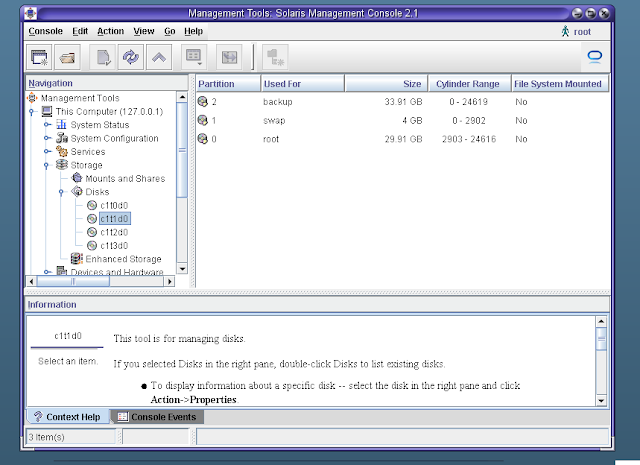Collapse the Disks tree node
The width and height of the screenshot is (640, 465).
[61, 192]
